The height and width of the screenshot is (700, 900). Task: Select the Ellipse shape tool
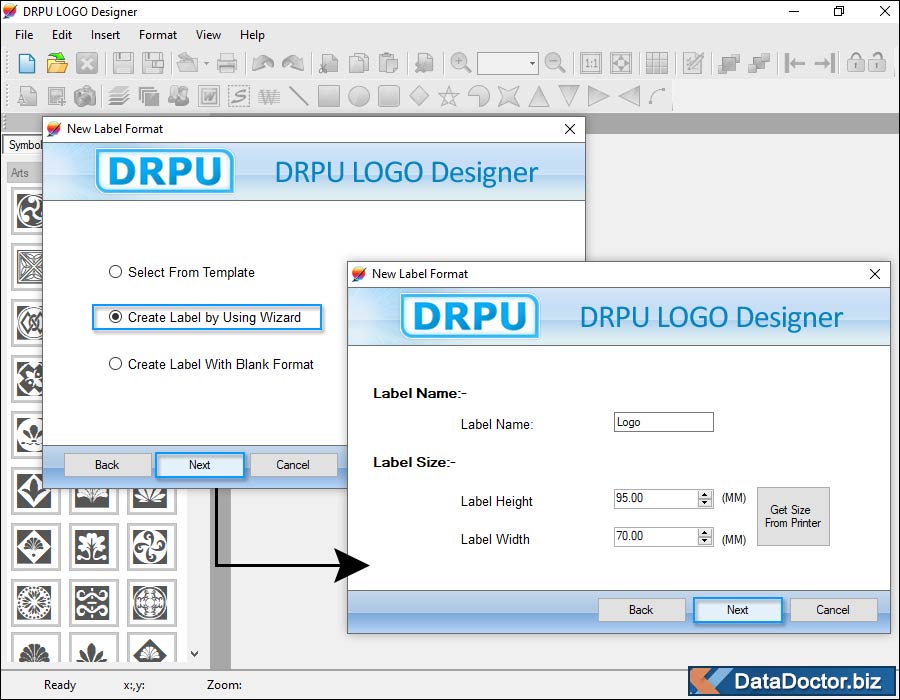coord(359,96)
